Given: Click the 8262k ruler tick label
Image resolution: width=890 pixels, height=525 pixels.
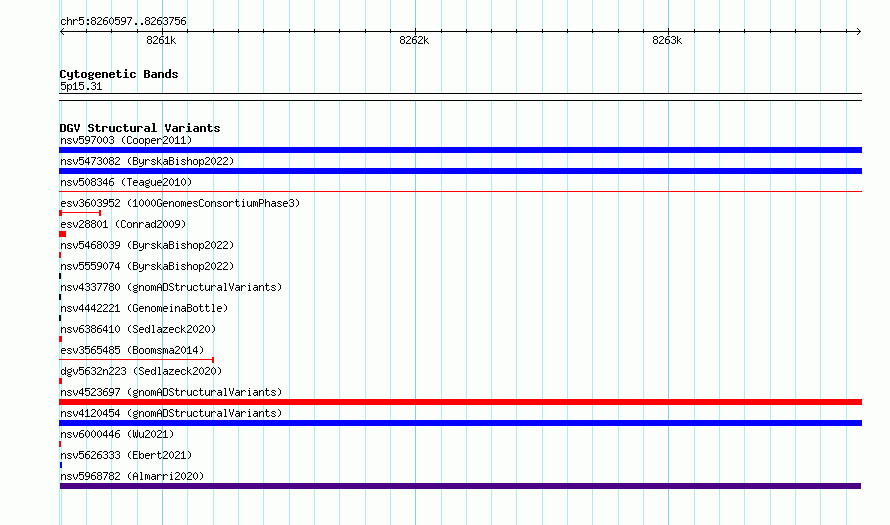Looking at the screenshot, I should point(414,40).
